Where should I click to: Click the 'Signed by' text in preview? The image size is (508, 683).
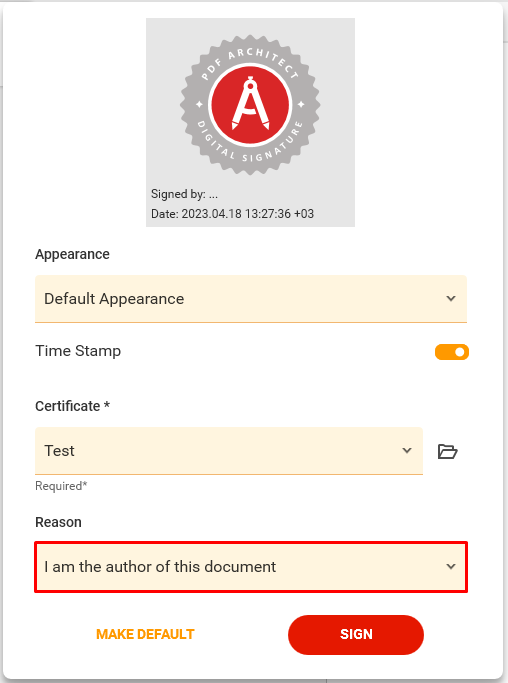pyautogui.click(x=184, y=194)
